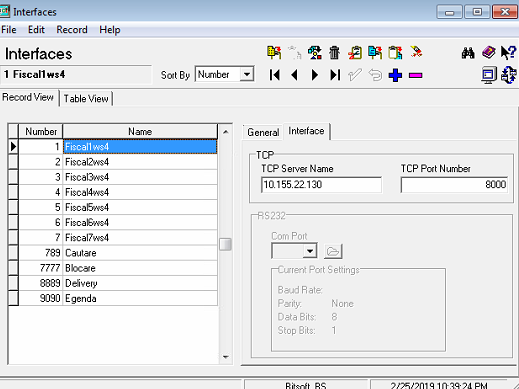Screen dimensions: 519x389
Task: Click the list scroll down arrow
Action: point(226,357)
